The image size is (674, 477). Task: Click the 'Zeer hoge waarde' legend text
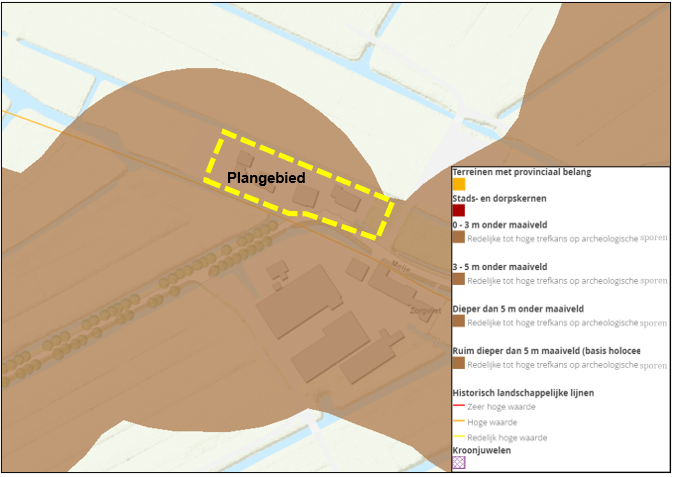(x=502, y=407)
